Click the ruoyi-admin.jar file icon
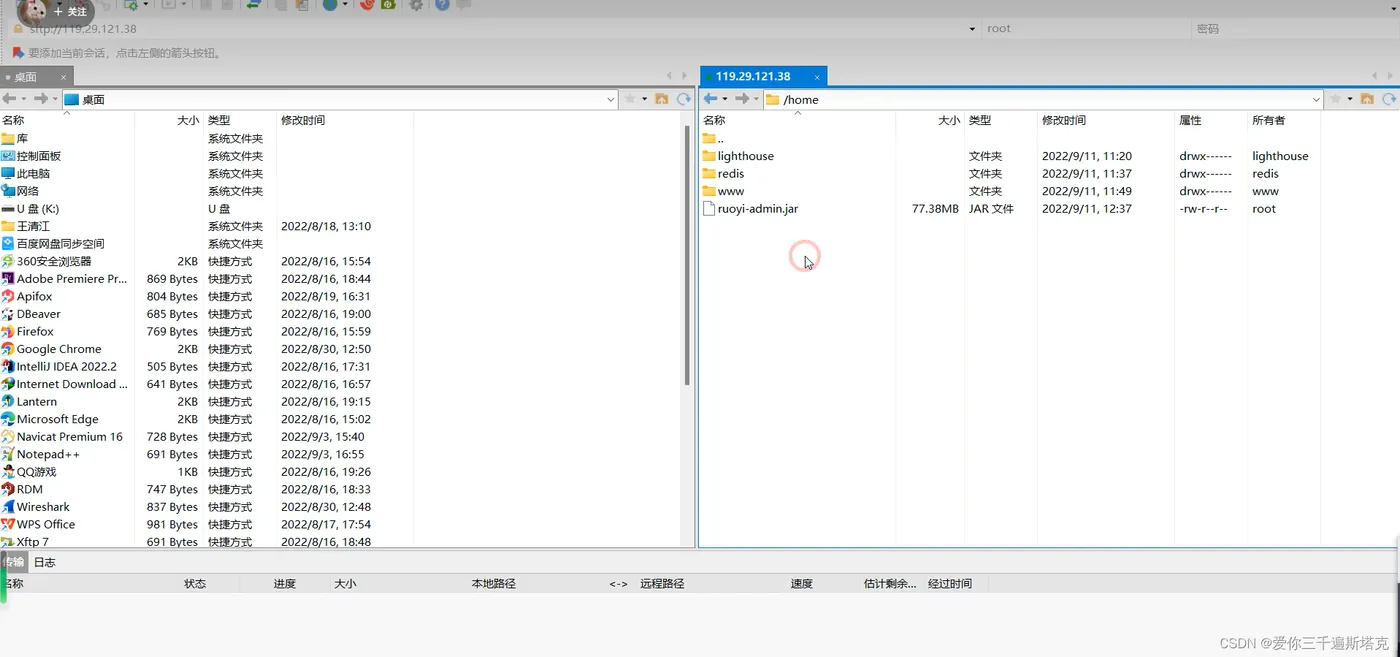The image size is (1400, 657). click(709, 209)
